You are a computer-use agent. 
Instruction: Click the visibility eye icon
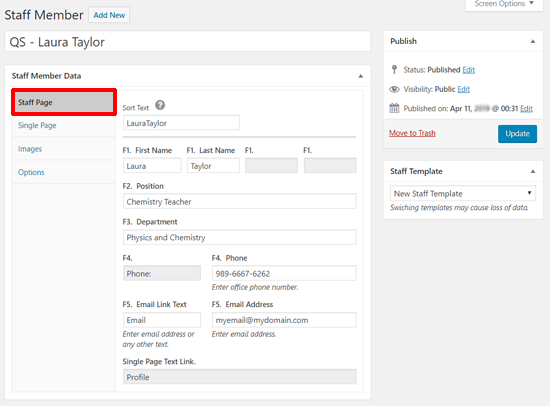(394, 89)
